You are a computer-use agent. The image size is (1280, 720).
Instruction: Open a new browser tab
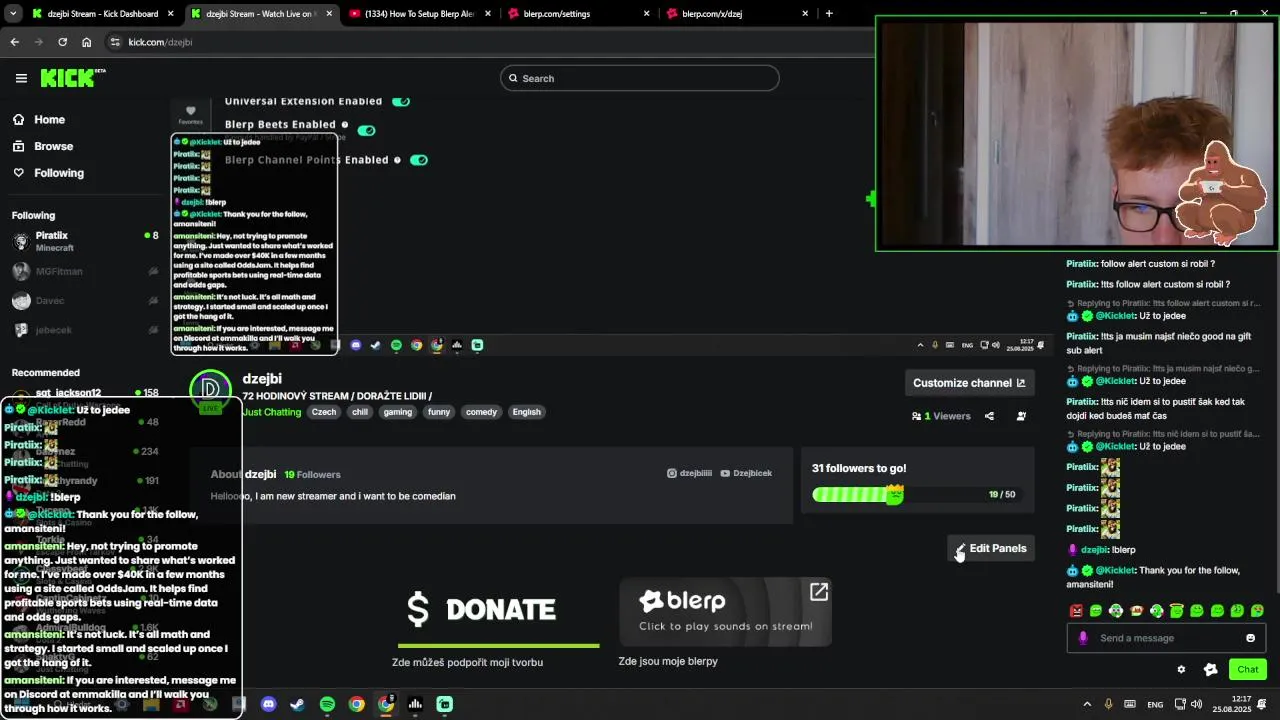click(829, 14)
